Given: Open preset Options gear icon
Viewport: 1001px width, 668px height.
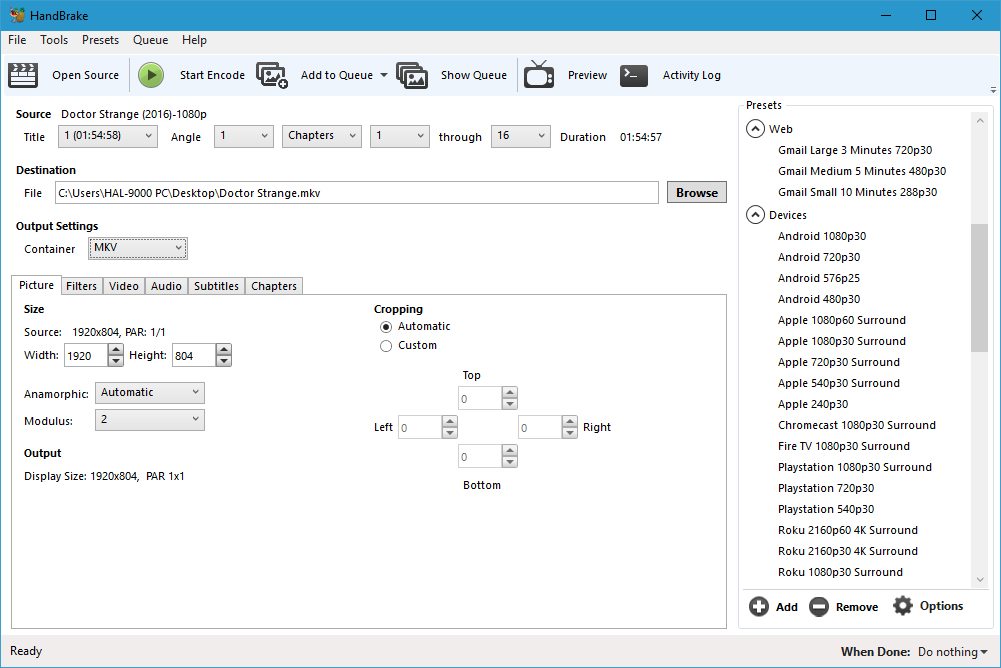Looking at the screenshot, I should click(903, 606).
